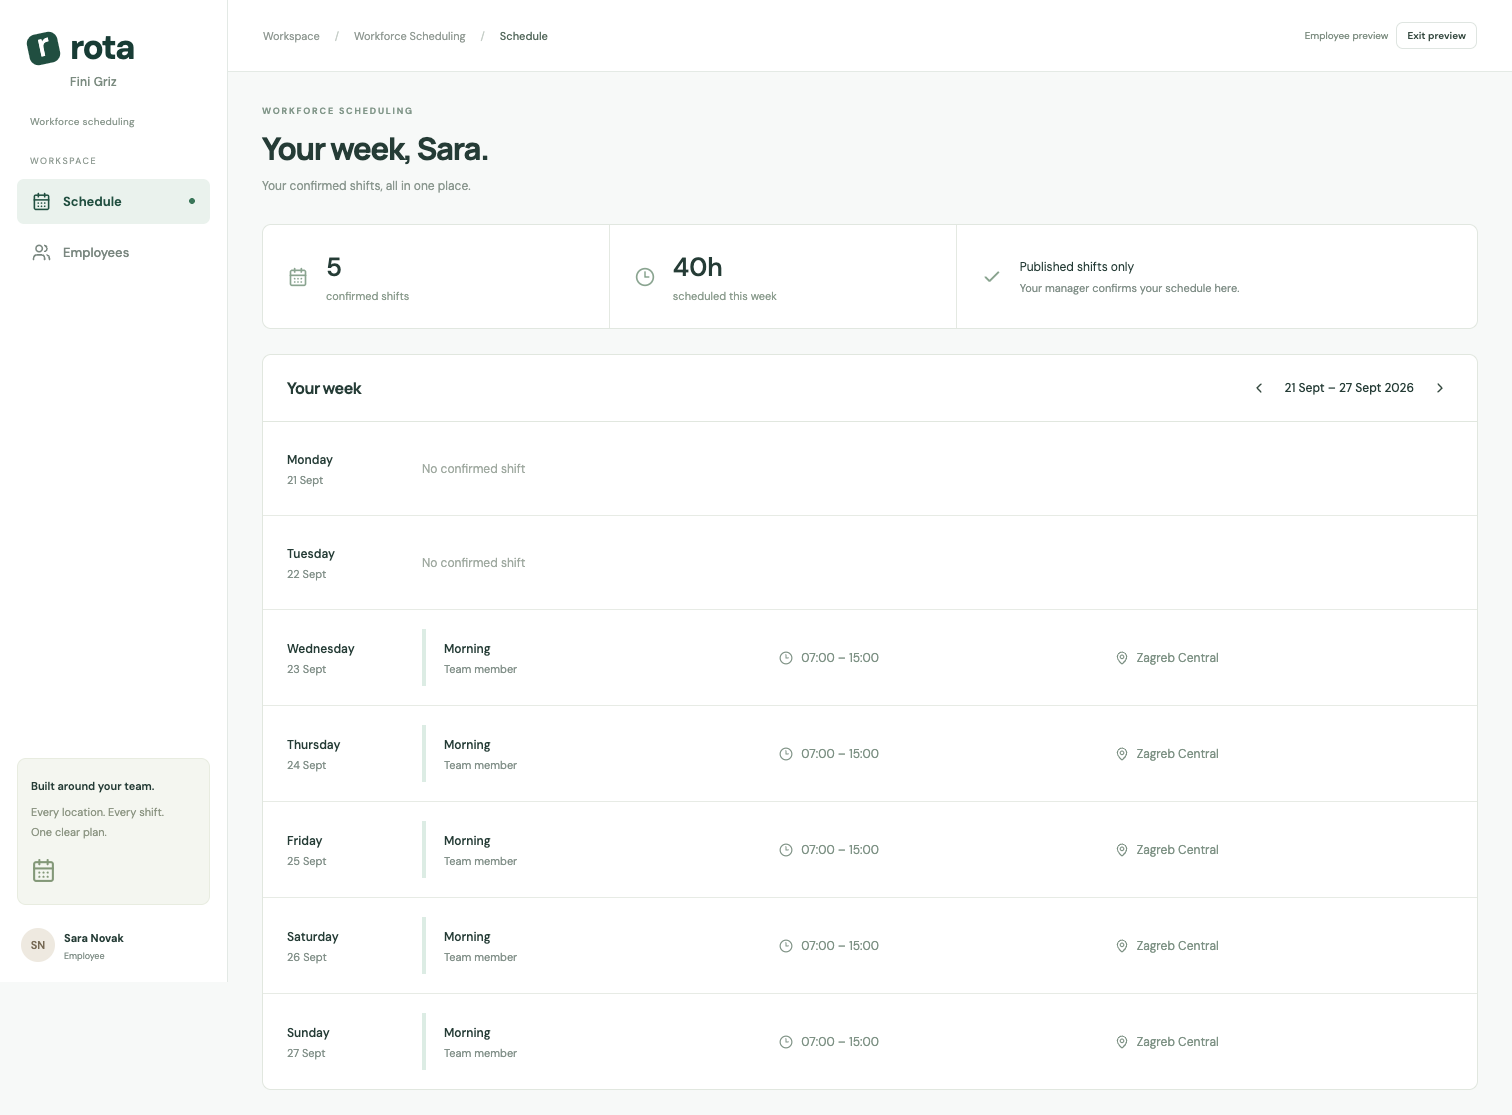Click the Workforce scheduling sidebar label
This screenshot has height=1115, width=1512.
(x=82, y=122)
